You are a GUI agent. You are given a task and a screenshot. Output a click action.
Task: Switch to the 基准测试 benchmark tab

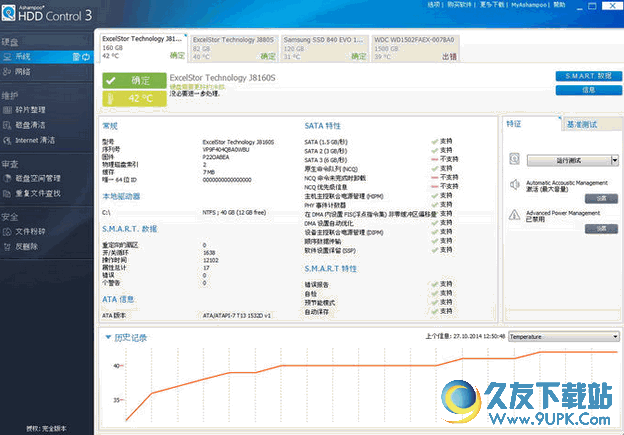[592, 125]
